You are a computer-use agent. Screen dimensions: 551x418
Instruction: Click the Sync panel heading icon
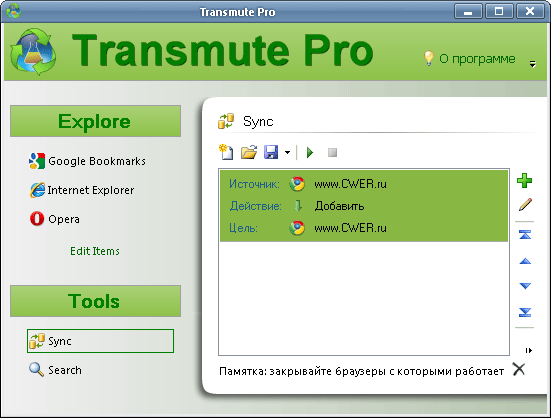click(226, 121)
